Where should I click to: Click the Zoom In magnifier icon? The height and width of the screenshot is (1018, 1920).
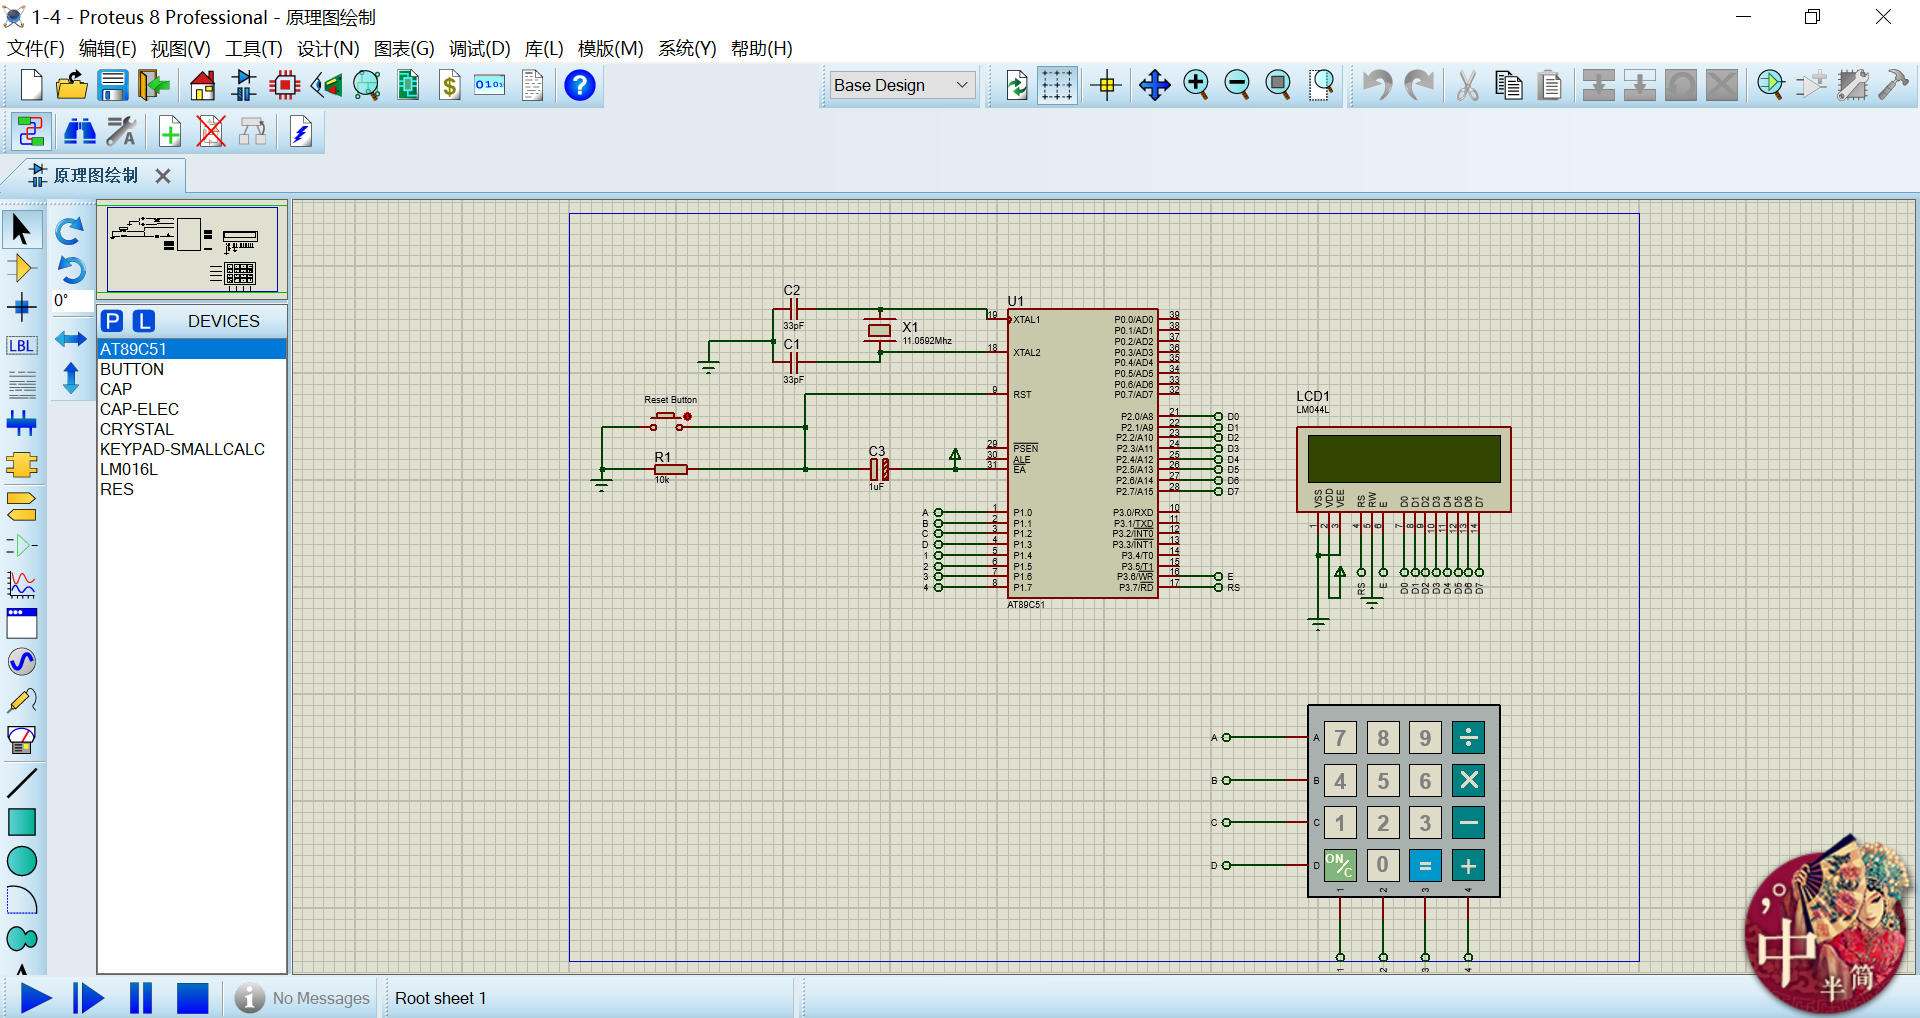pyautogui.click(x=1196, y=86)
